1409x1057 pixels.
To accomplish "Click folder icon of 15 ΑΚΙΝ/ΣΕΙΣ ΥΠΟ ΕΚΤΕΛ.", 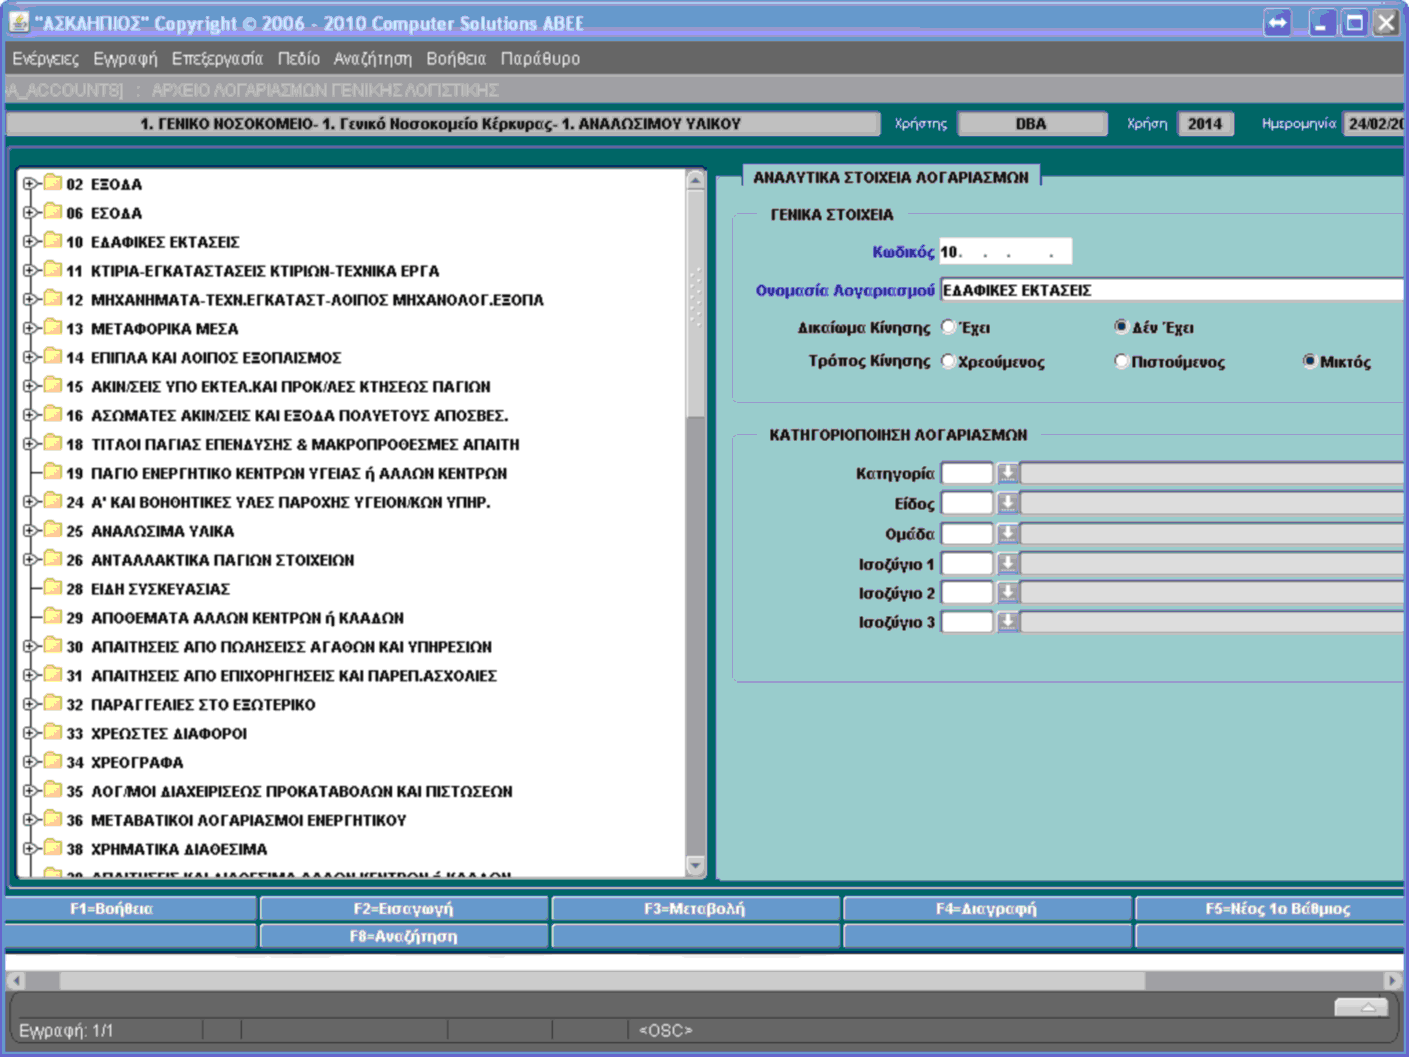I will click(53, 386).
